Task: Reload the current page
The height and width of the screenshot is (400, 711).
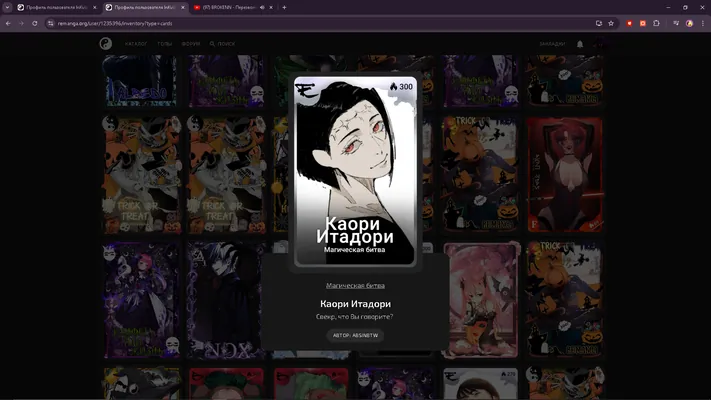Action: pyautogui.click(x=34, y=23)
